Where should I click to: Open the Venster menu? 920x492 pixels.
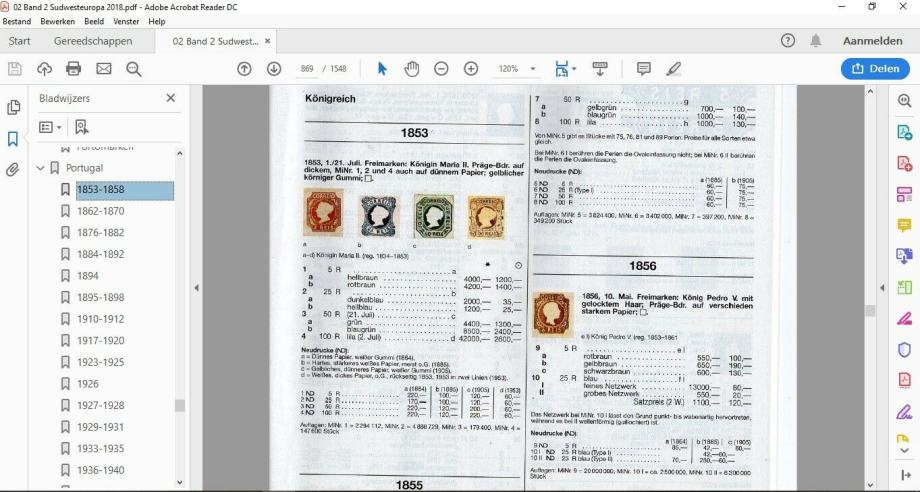(x=126, y=21)
